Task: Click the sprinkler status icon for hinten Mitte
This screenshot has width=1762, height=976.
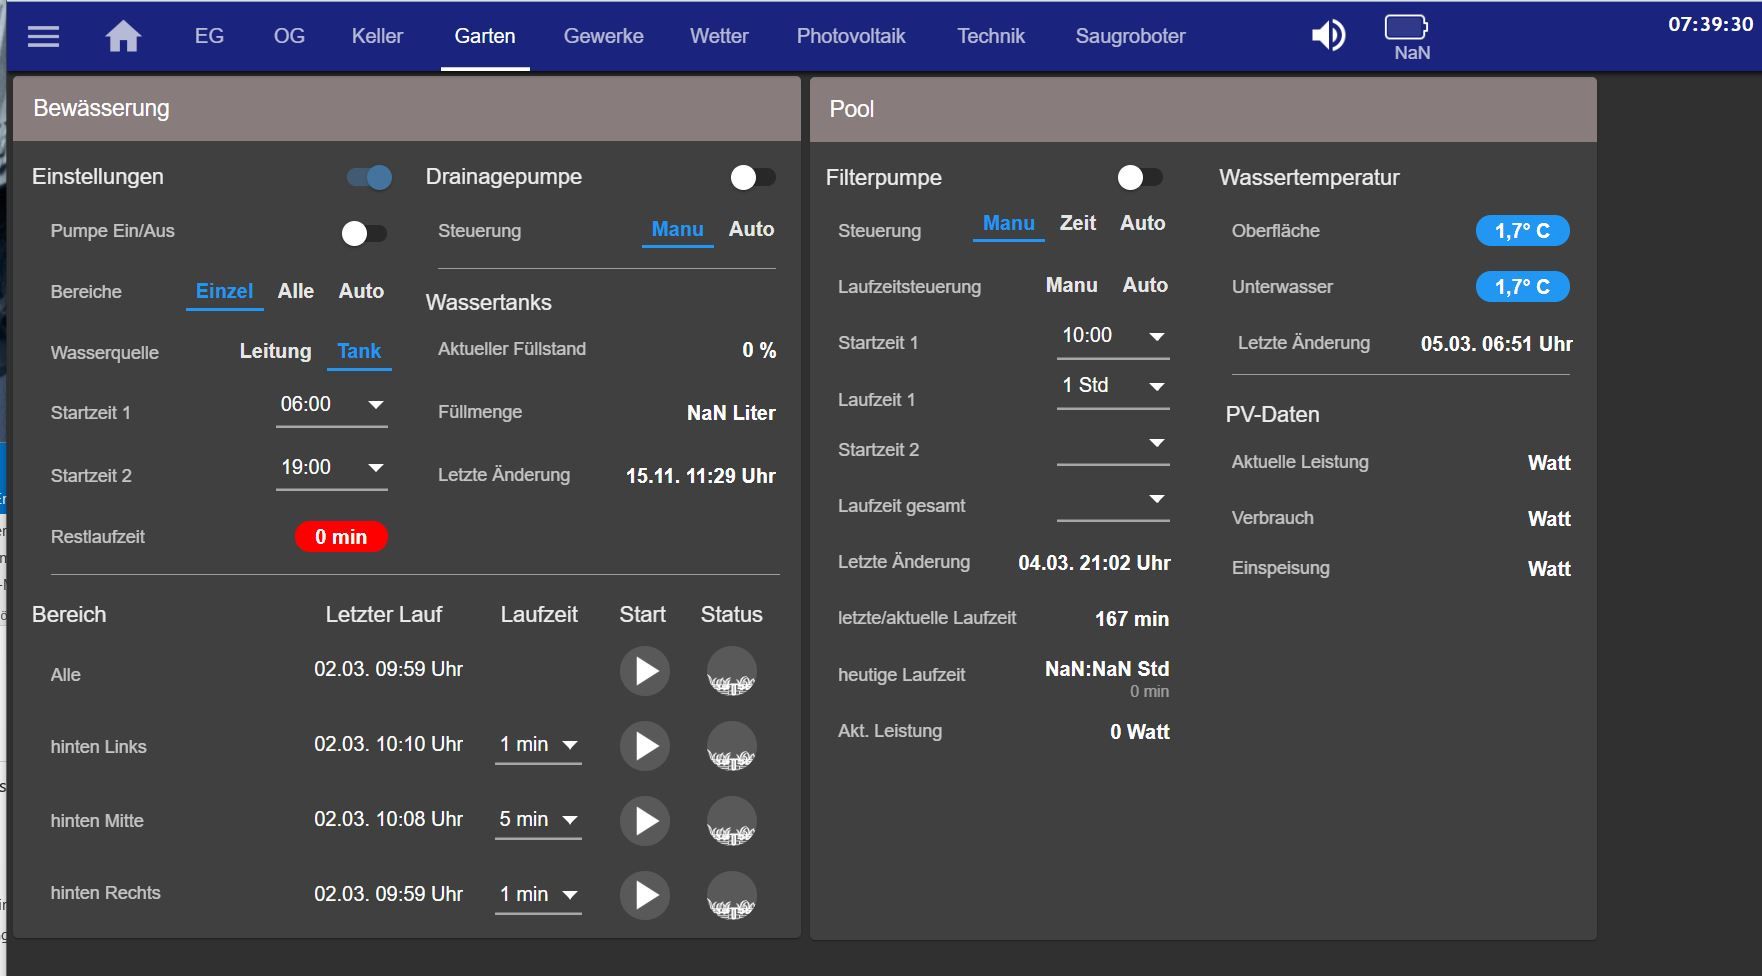Action: tap(732, 821)
